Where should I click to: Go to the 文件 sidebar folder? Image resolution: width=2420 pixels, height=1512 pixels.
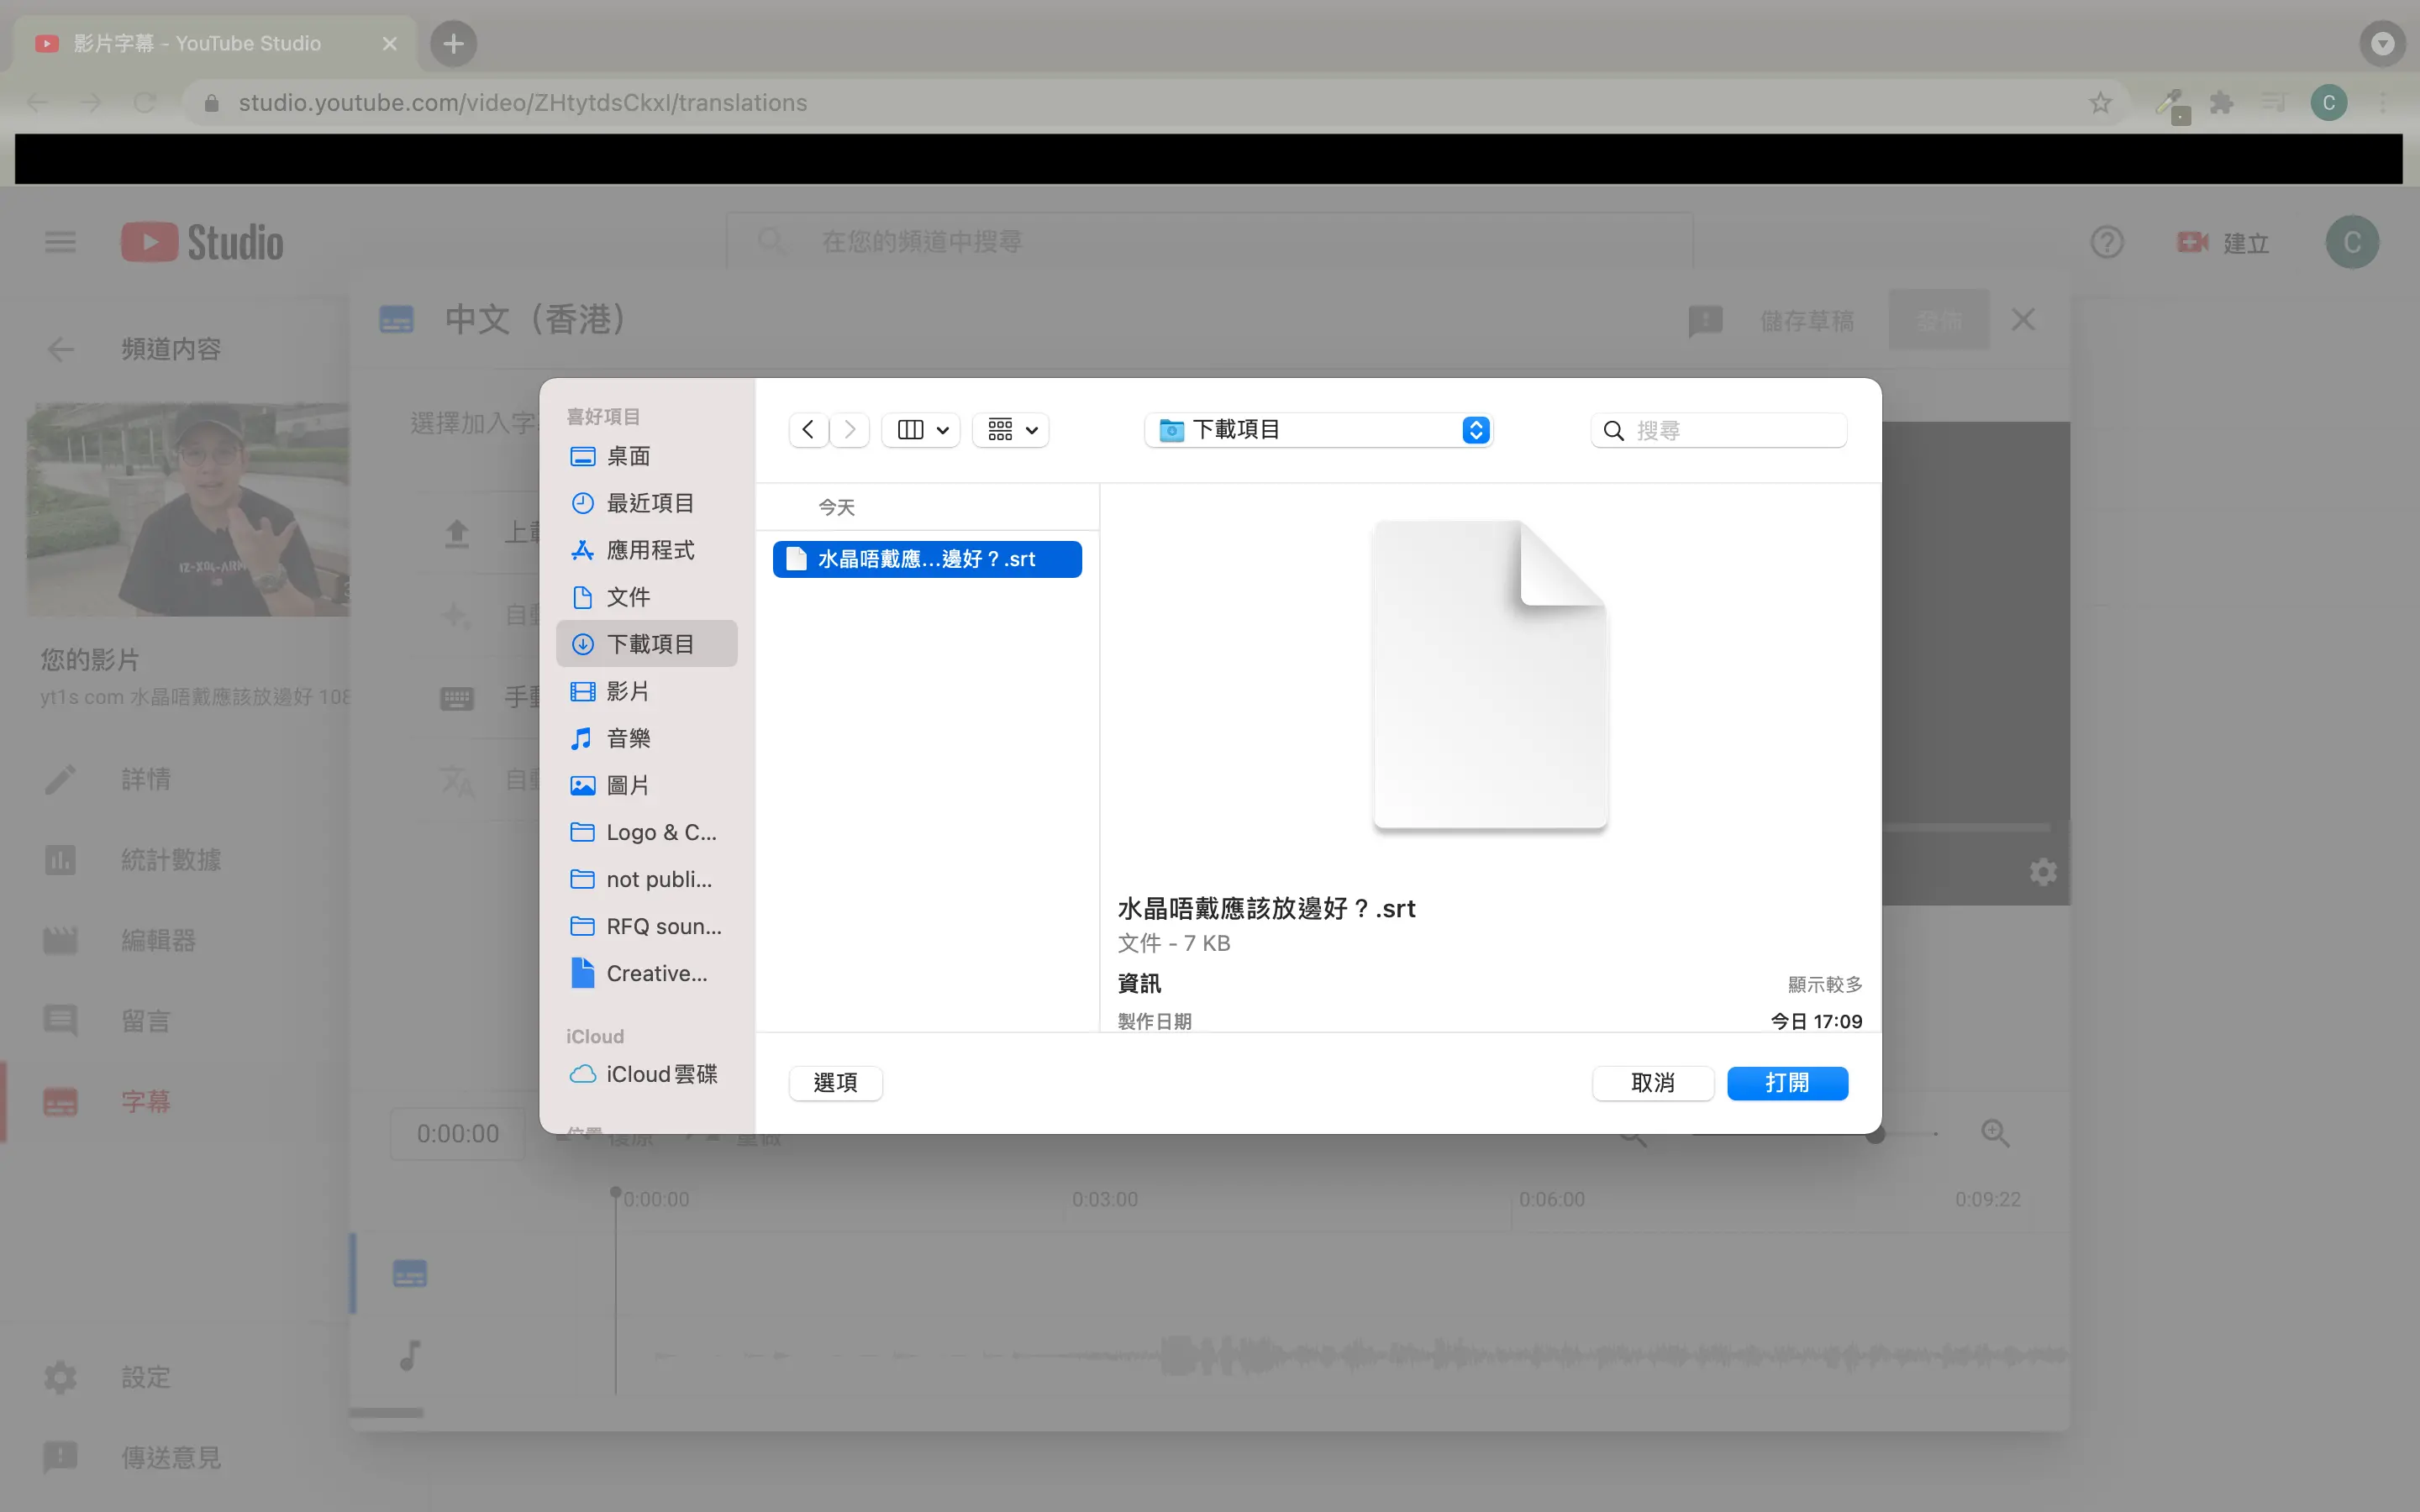coord(628,597)
